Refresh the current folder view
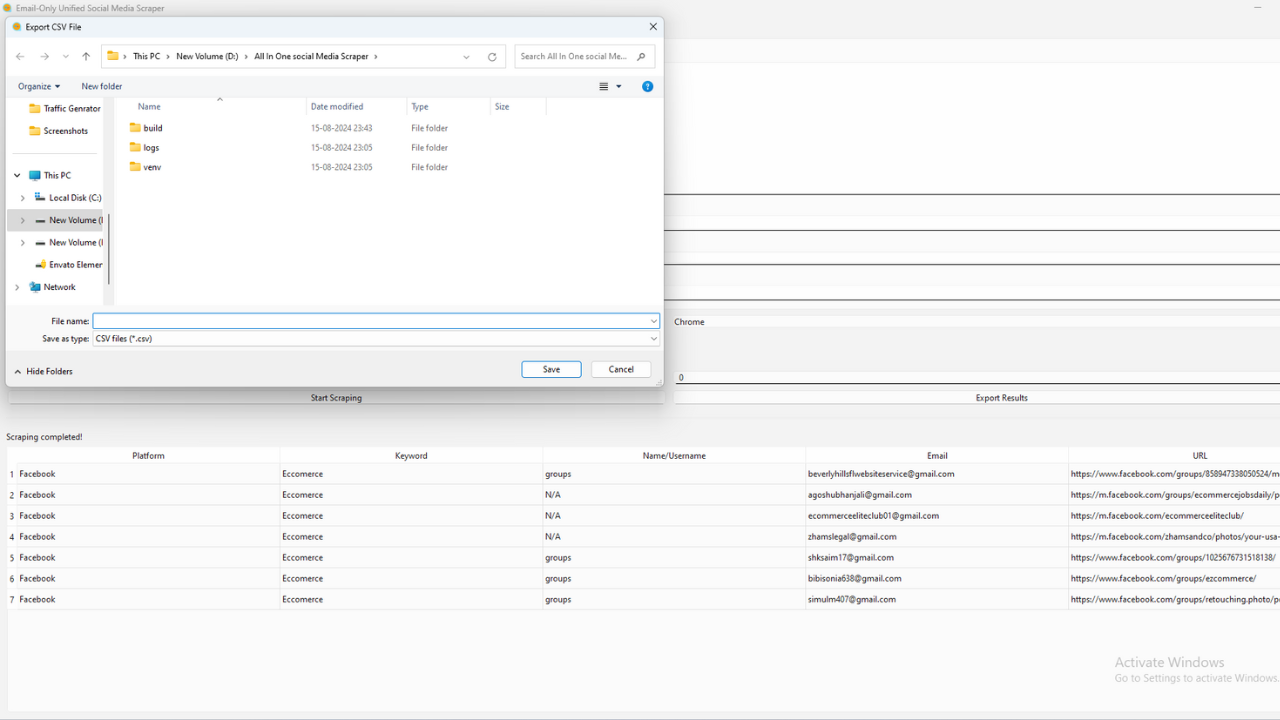This screenshot has height=720, width=1280. pyautogui.click(x=491, y=57)
